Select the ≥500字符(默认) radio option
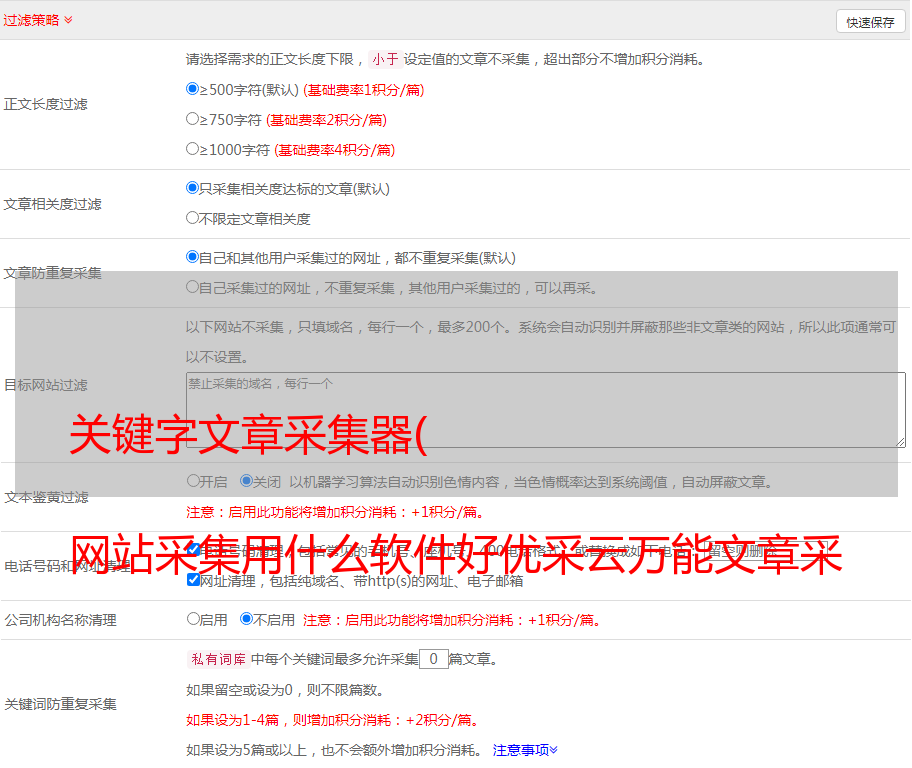This screenshot has height=768, width=912. tap(192, 89)
